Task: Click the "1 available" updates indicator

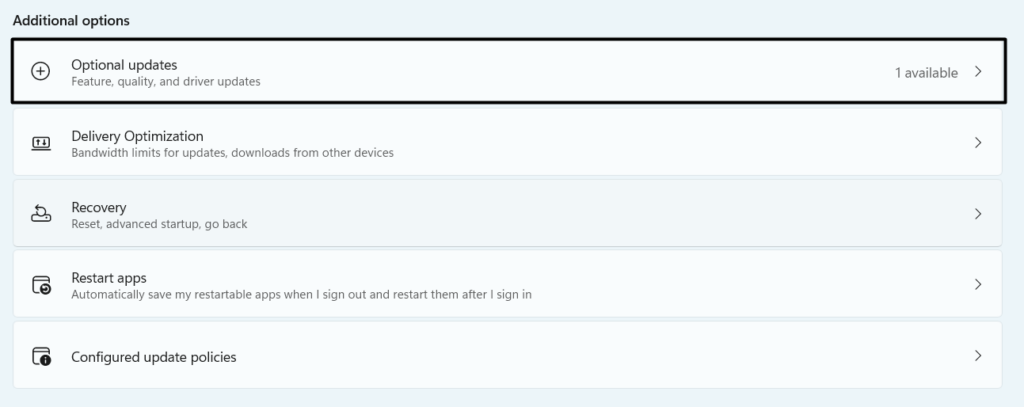Action: 926,73
